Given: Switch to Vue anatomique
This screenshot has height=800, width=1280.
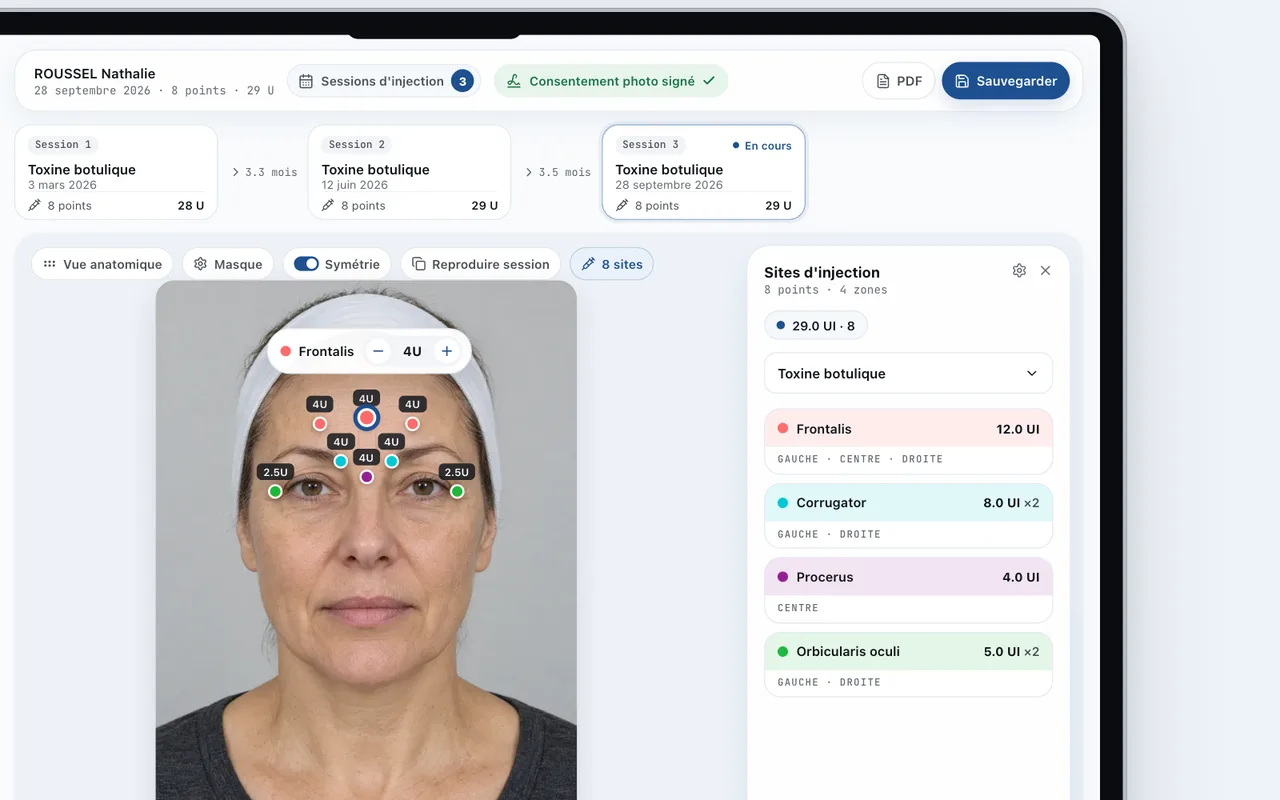Looking at the screenshot, I should click(x=102, y=264).
